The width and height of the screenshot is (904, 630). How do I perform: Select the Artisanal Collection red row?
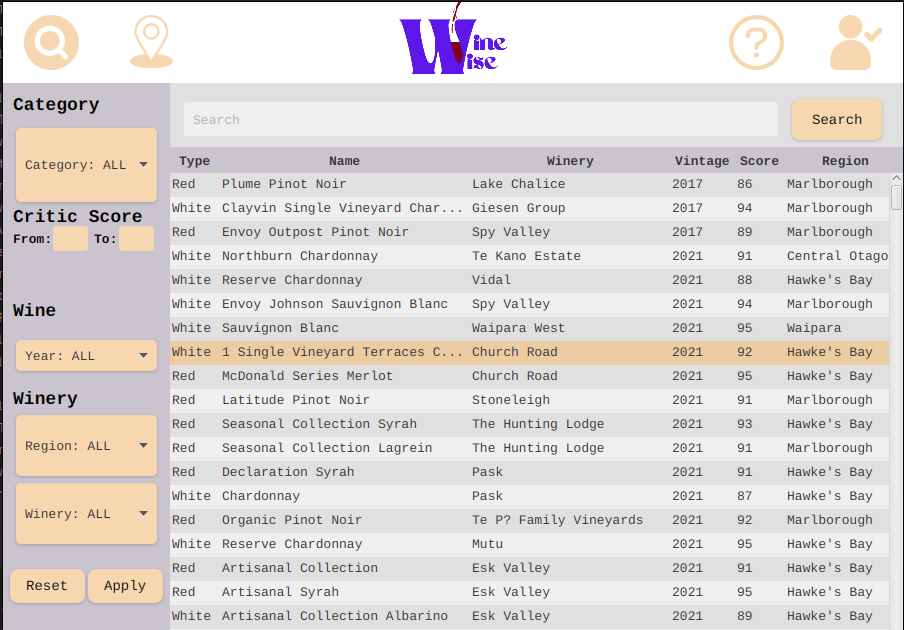click(529, 568)
